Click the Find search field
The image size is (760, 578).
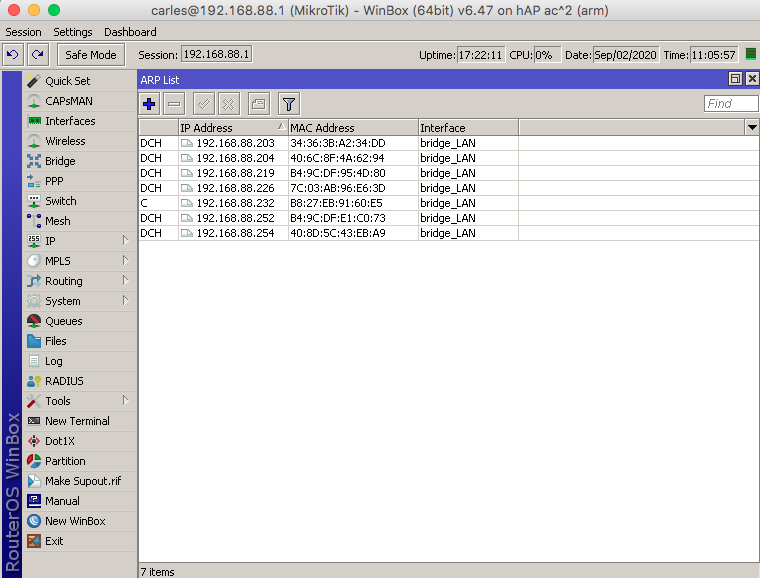731,103
